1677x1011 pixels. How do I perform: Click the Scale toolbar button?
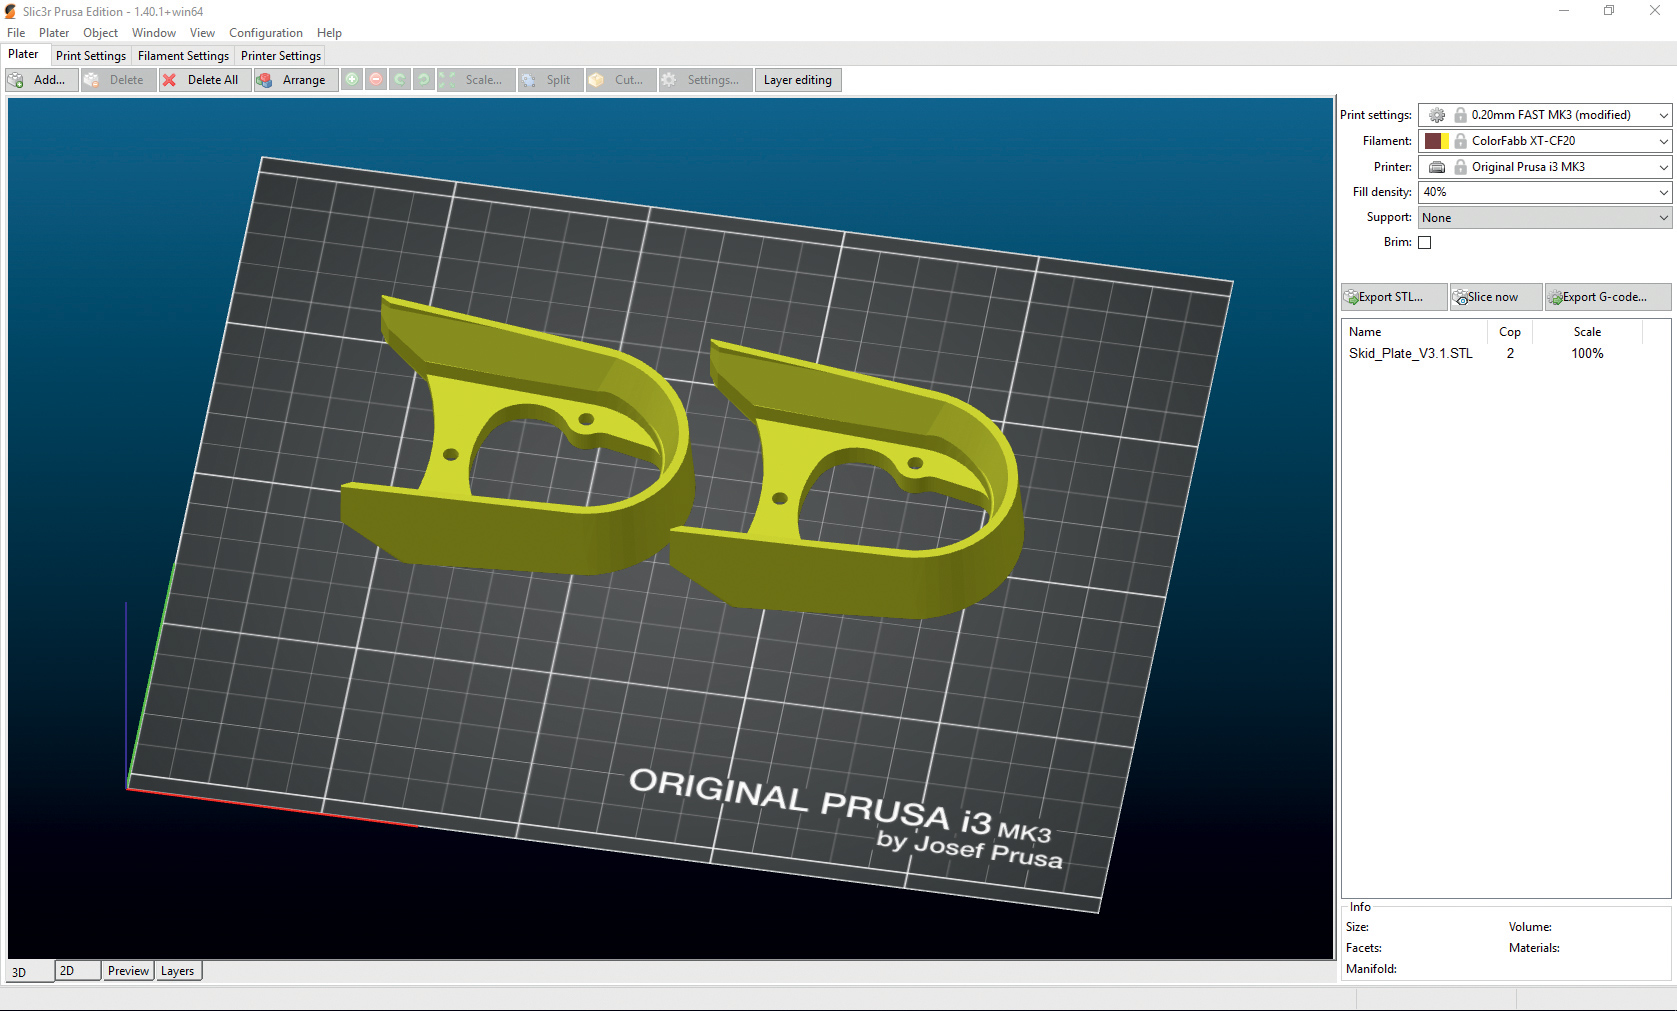click(x=476, y=80)
